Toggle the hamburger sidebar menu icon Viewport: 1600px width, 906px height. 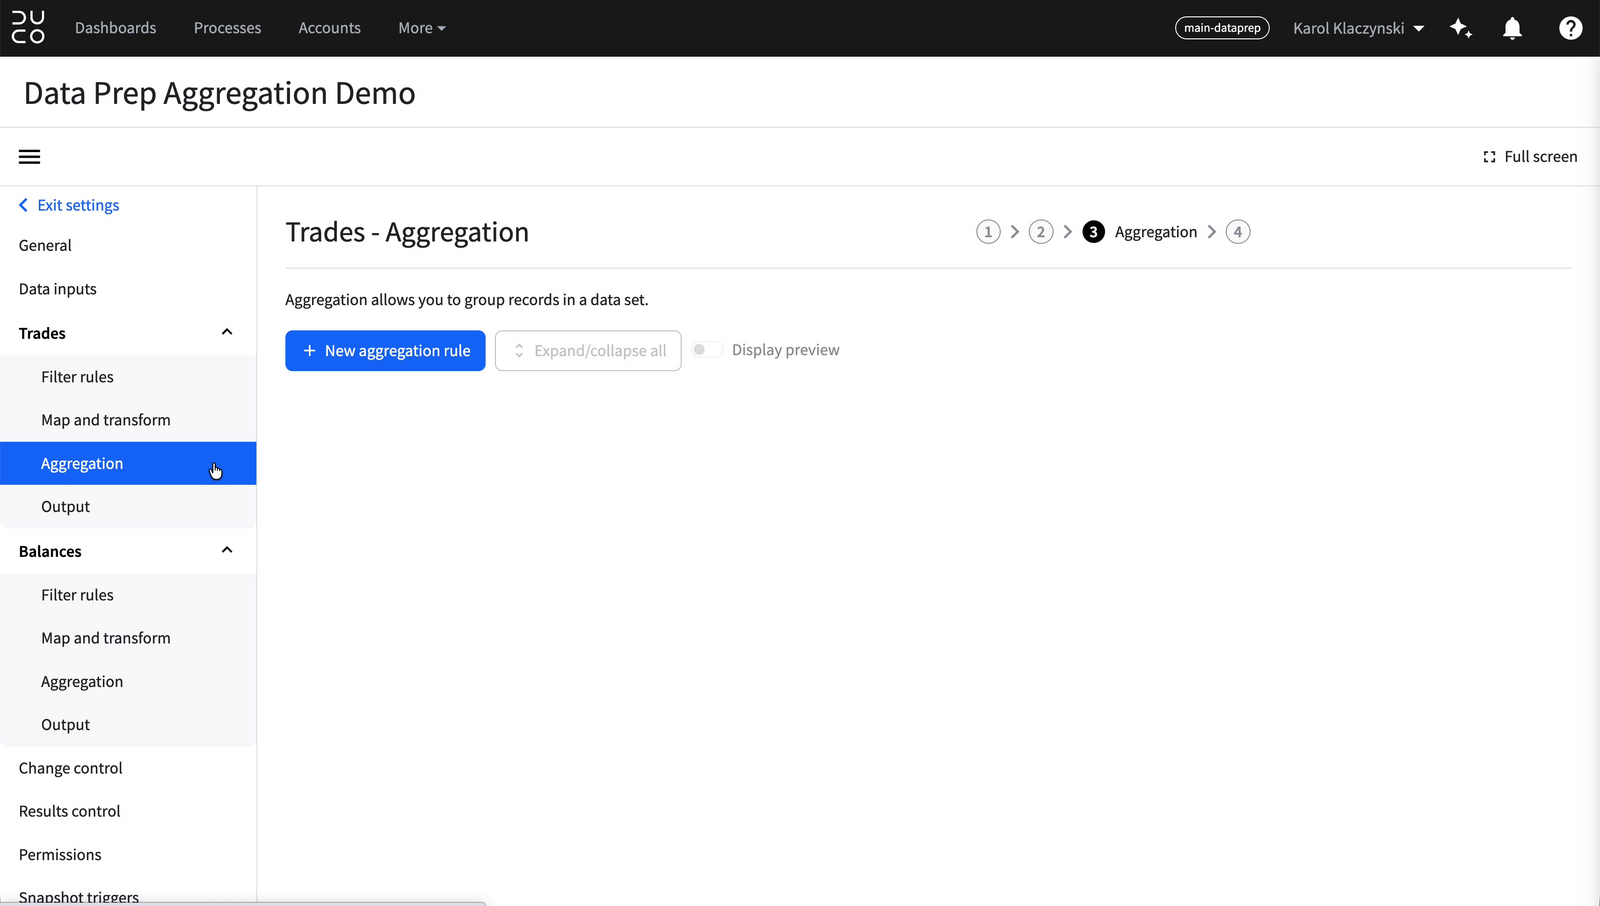(x=30, y=157)
